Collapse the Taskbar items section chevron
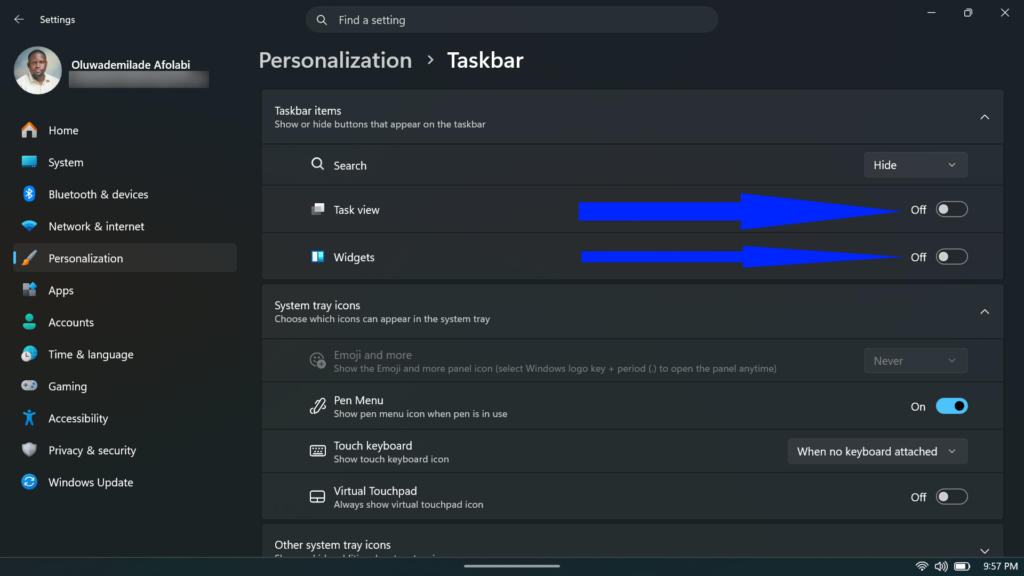The width and height of the screenshot is (1024, 576). click(x=984, y=117)
